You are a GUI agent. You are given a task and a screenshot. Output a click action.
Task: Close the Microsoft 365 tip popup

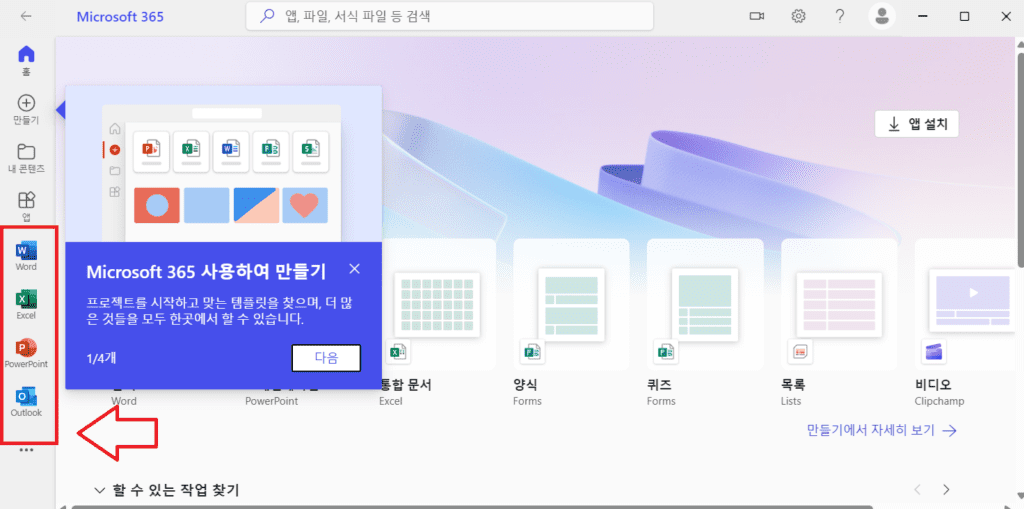coord(355,269)
